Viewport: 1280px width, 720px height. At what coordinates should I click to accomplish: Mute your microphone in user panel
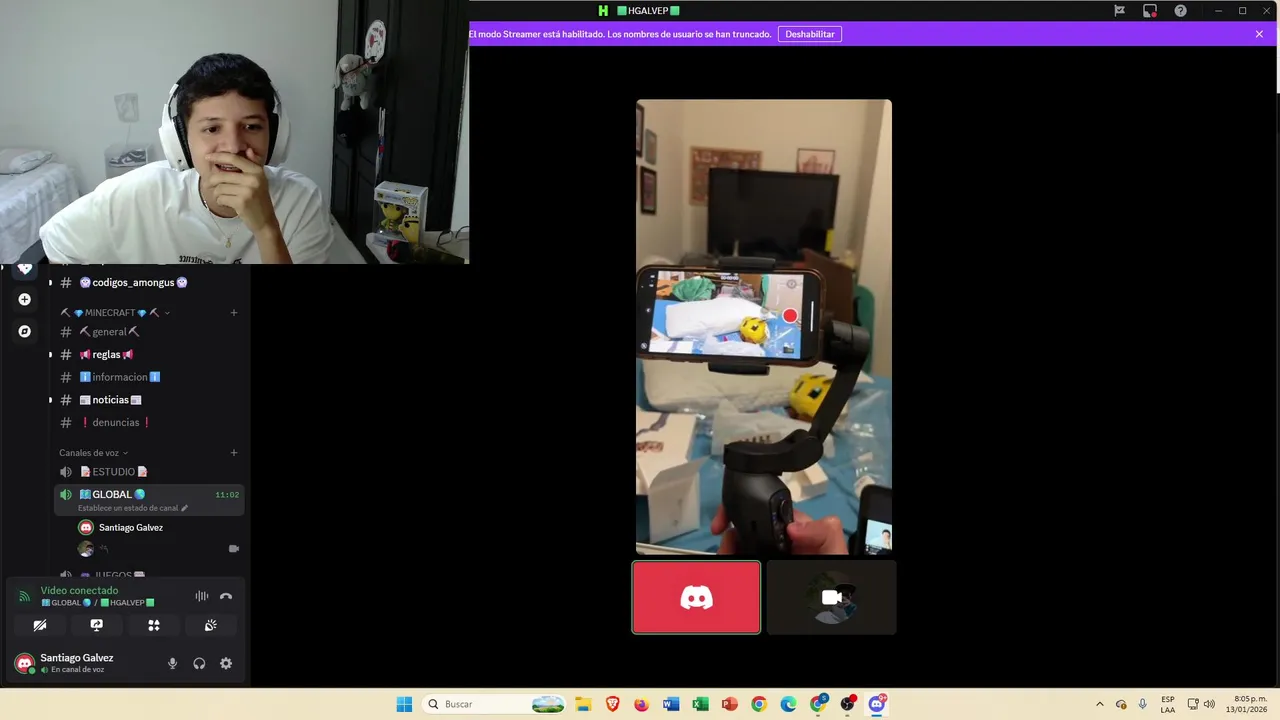pyautogui.click(x=172, y=663)
